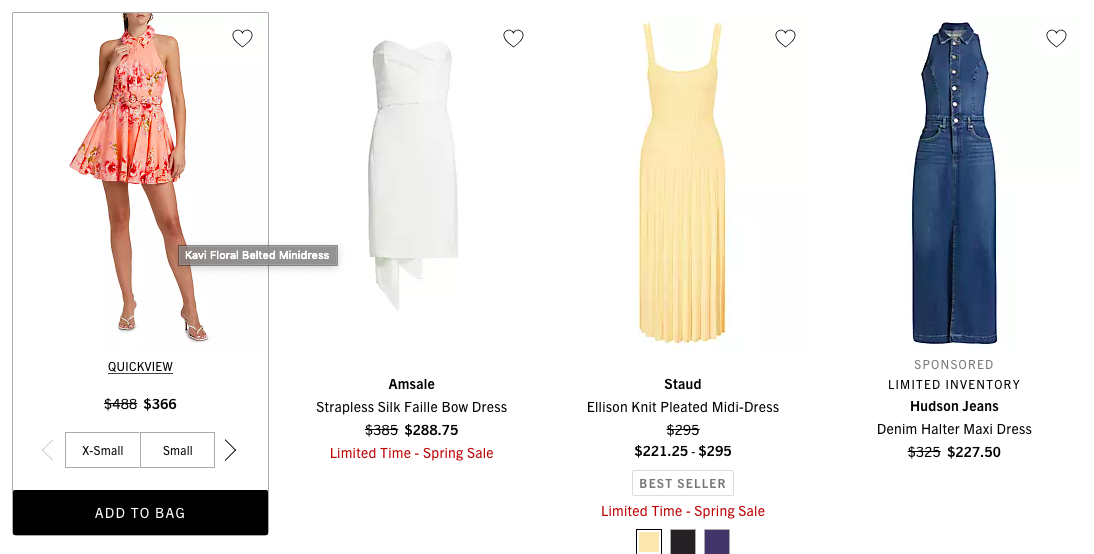The image size is (1094, 554).
Task: Add Staud pleated midi-dress to wishlist
Action: 785,39
